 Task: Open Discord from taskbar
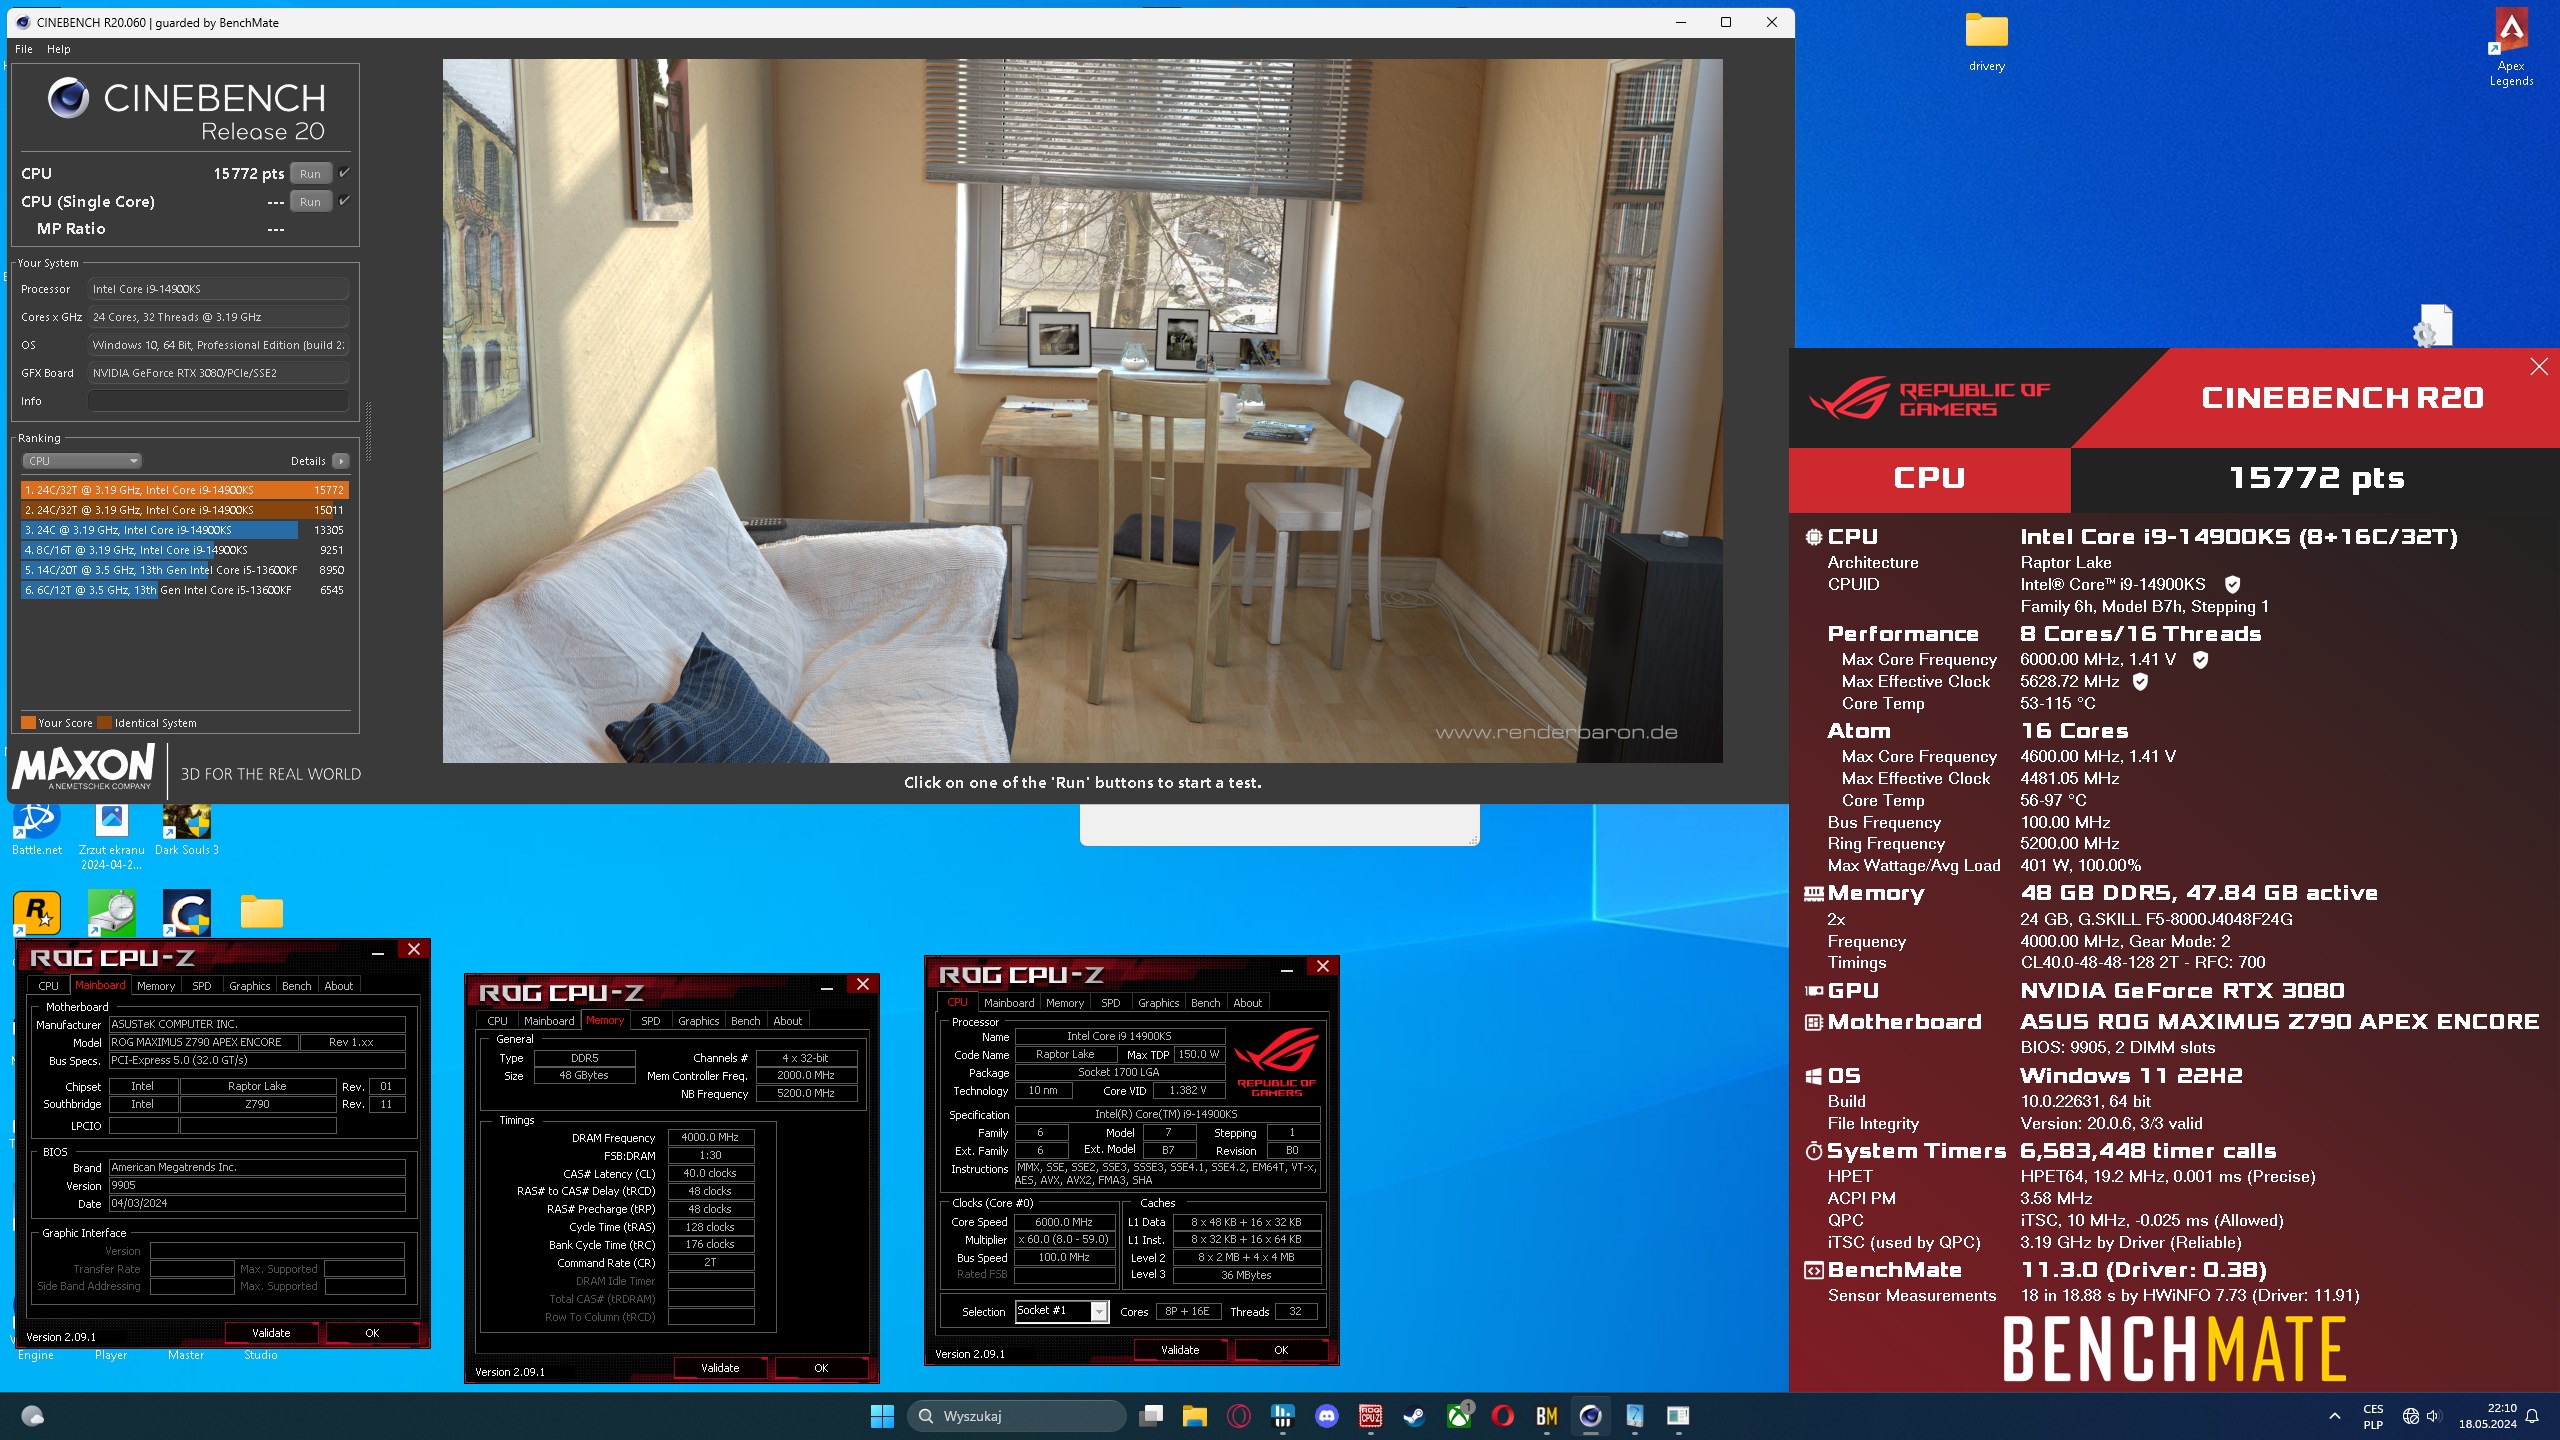pos(1327,1416)
